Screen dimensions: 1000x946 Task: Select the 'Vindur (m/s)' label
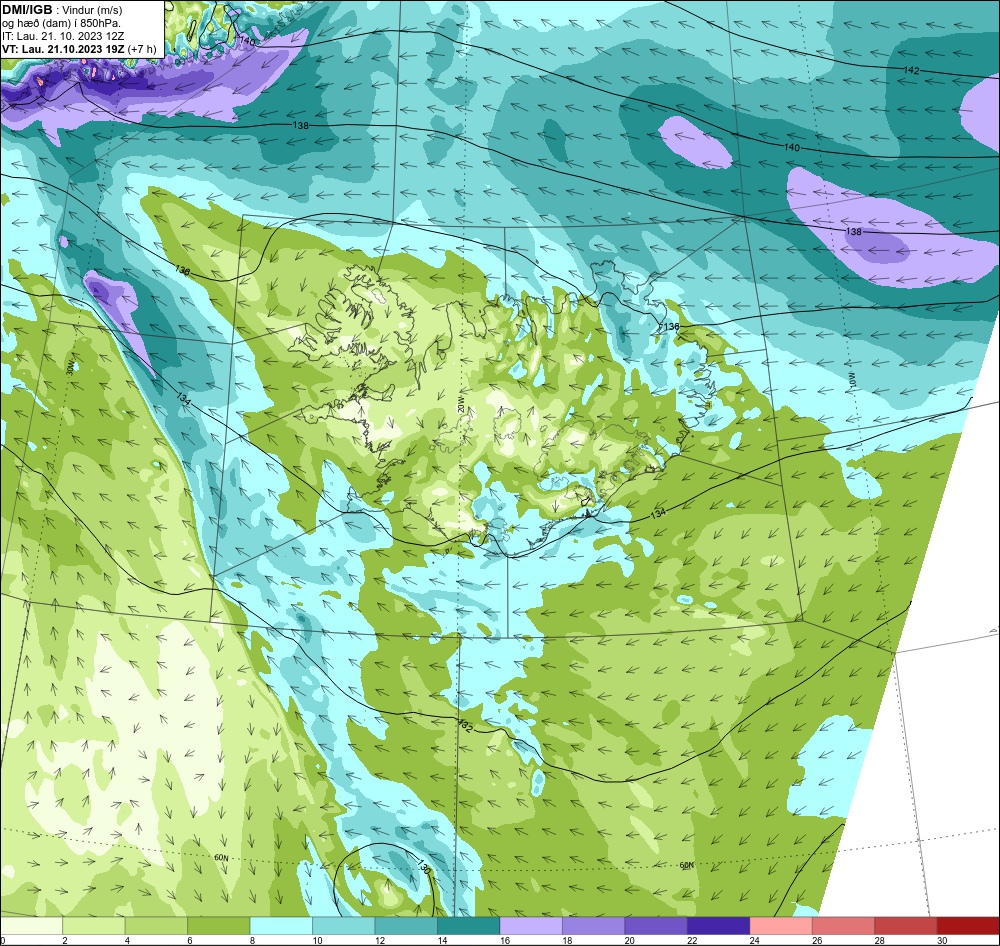coord(94,10)
